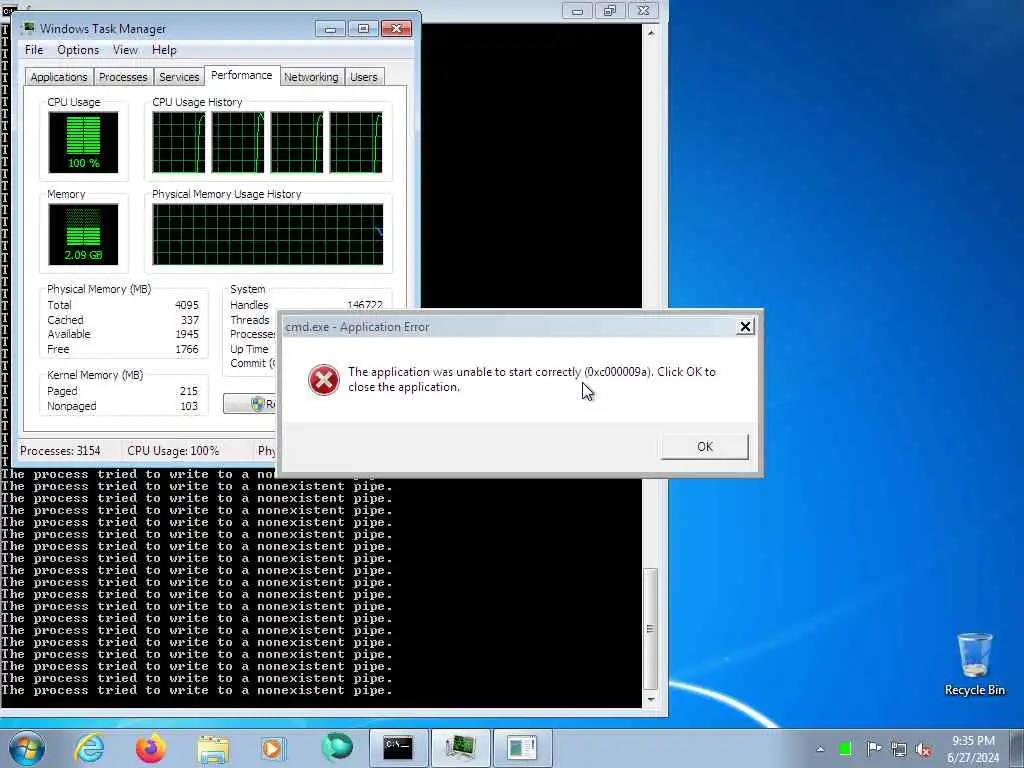The image size is (1024, 768).
Task: Close the command prompt window
Action: coord(643,10)
